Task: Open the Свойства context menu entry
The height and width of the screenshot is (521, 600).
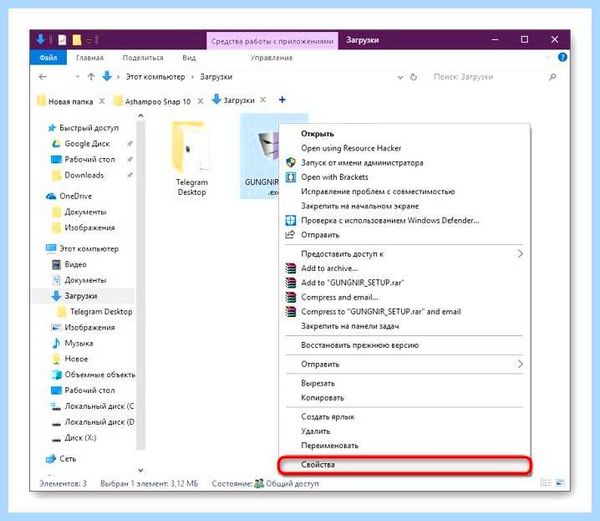Action: pyautogui.click(x=404, y=464)
